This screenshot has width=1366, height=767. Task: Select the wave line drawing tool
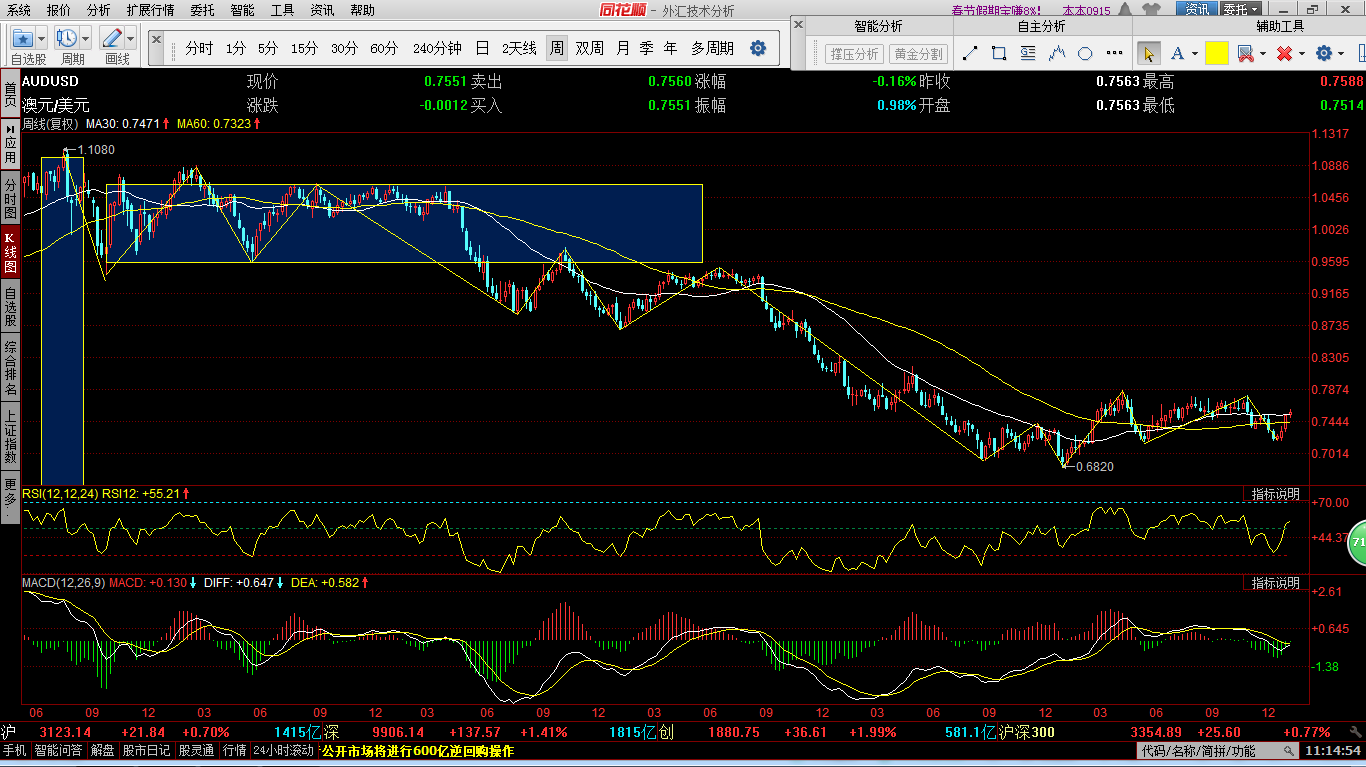click(1057, 53)
